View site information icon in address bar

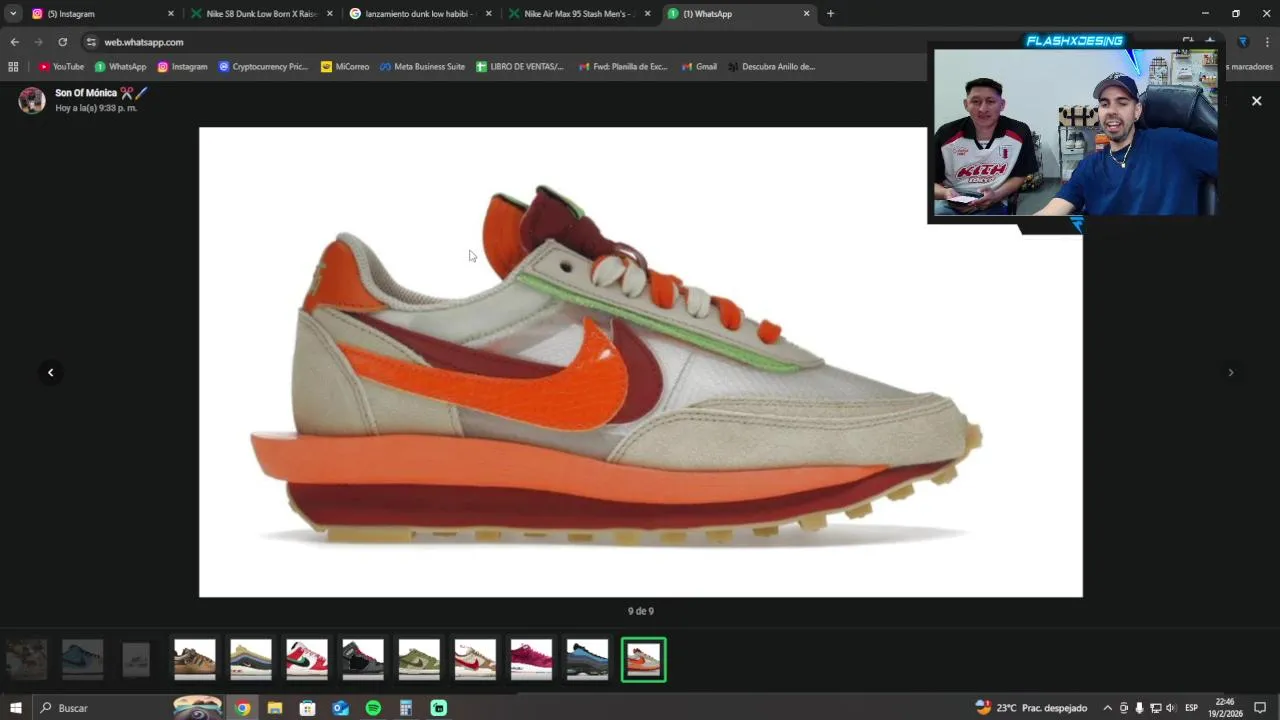point(91,42)
